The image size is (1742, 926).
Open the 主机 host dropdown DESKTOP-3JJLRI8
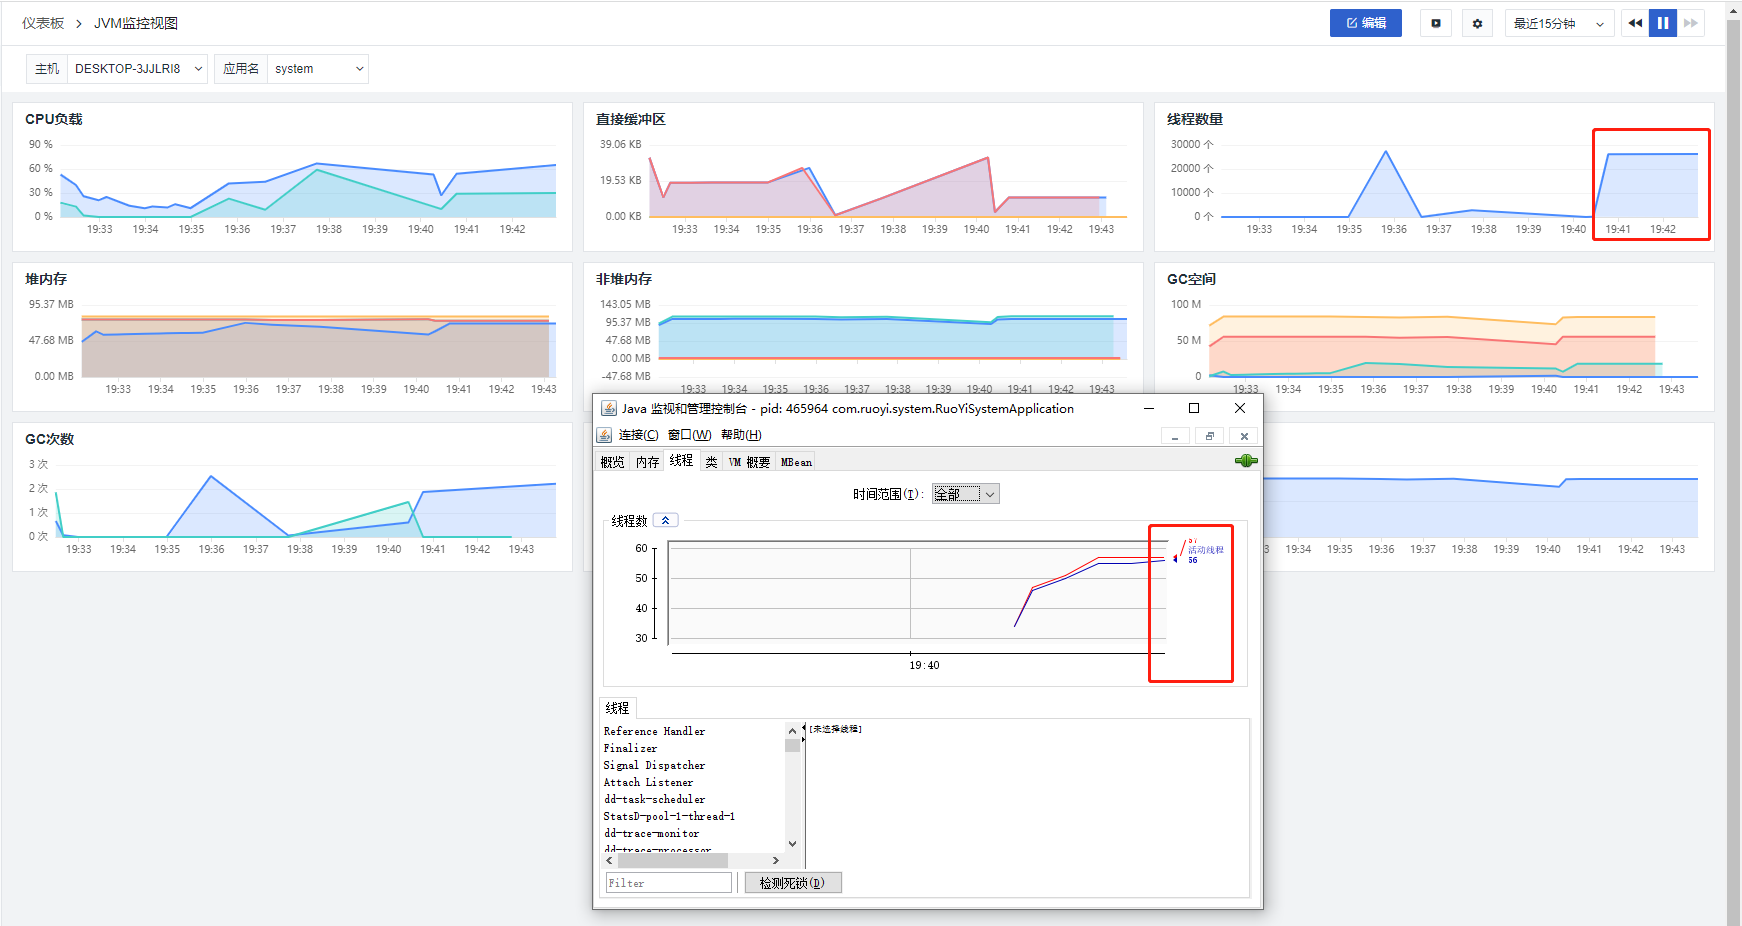[138, 69]
